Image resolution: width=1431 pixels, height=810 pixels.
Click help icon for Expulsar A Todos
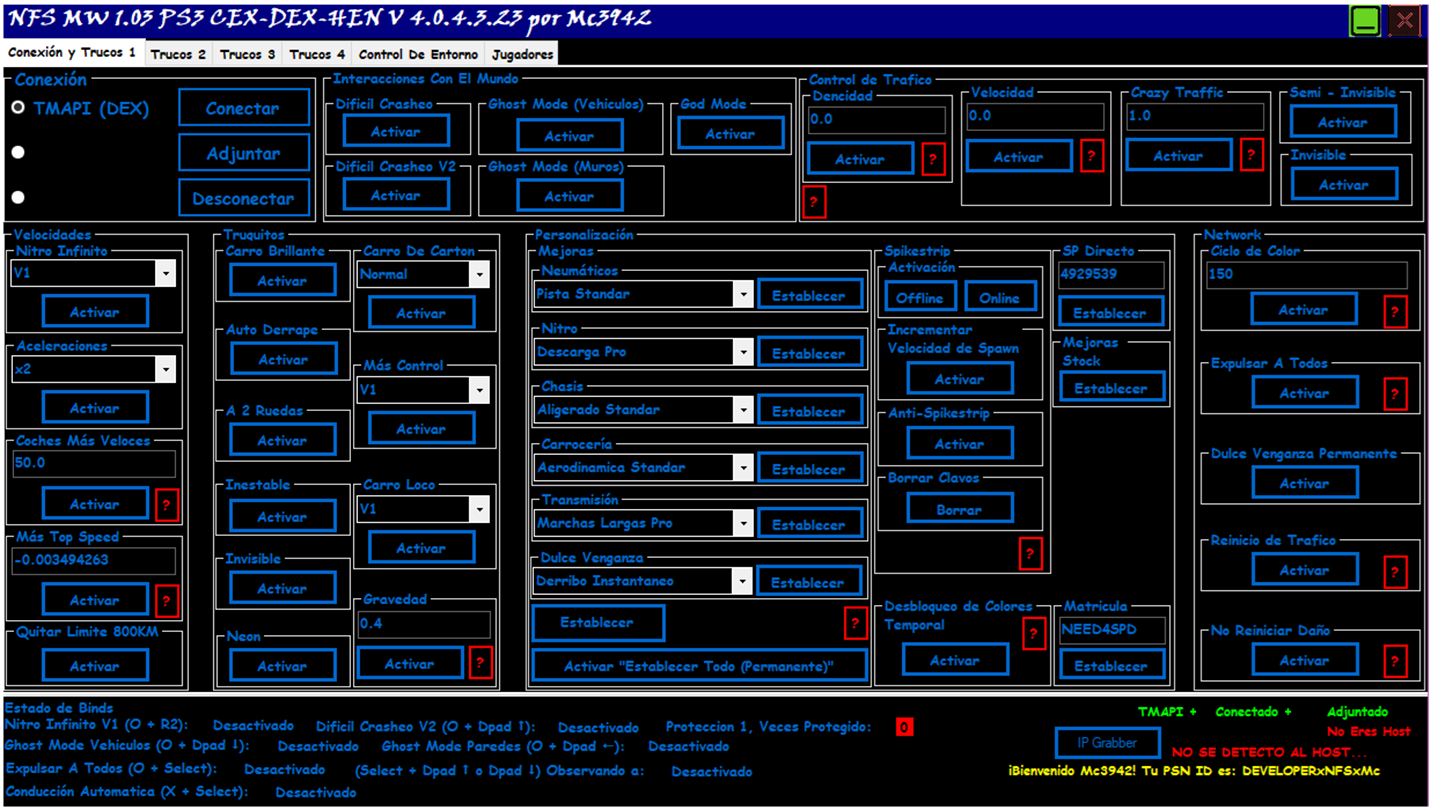pyautogui.click(x=1395, y=394)
